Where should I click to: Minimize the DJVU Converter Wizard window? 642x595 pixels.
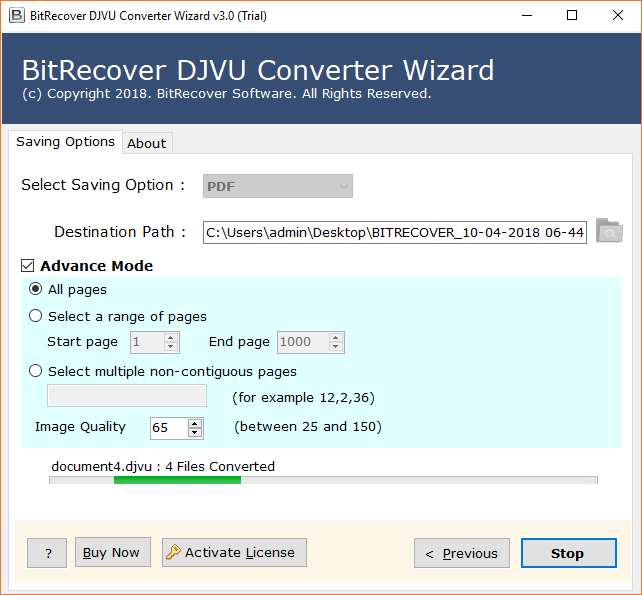point(527,16)
